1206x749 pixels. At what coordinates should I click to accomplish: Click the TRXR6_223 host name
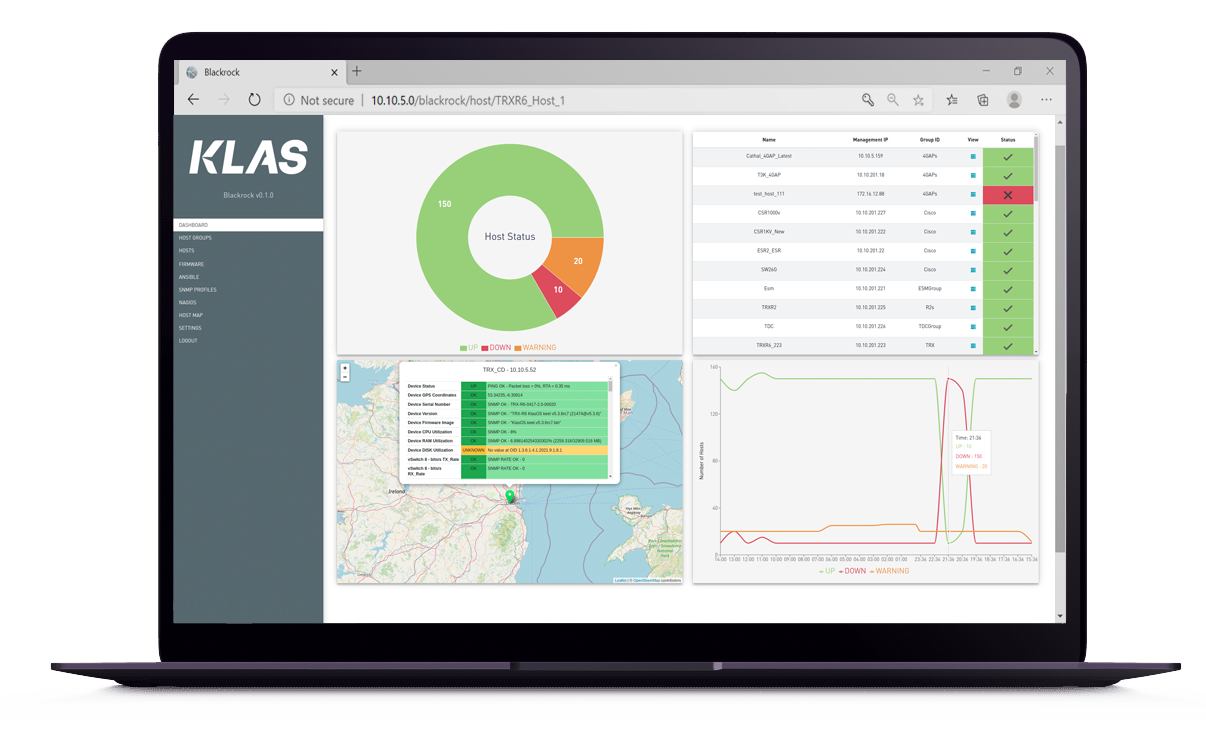click(769, 345)
